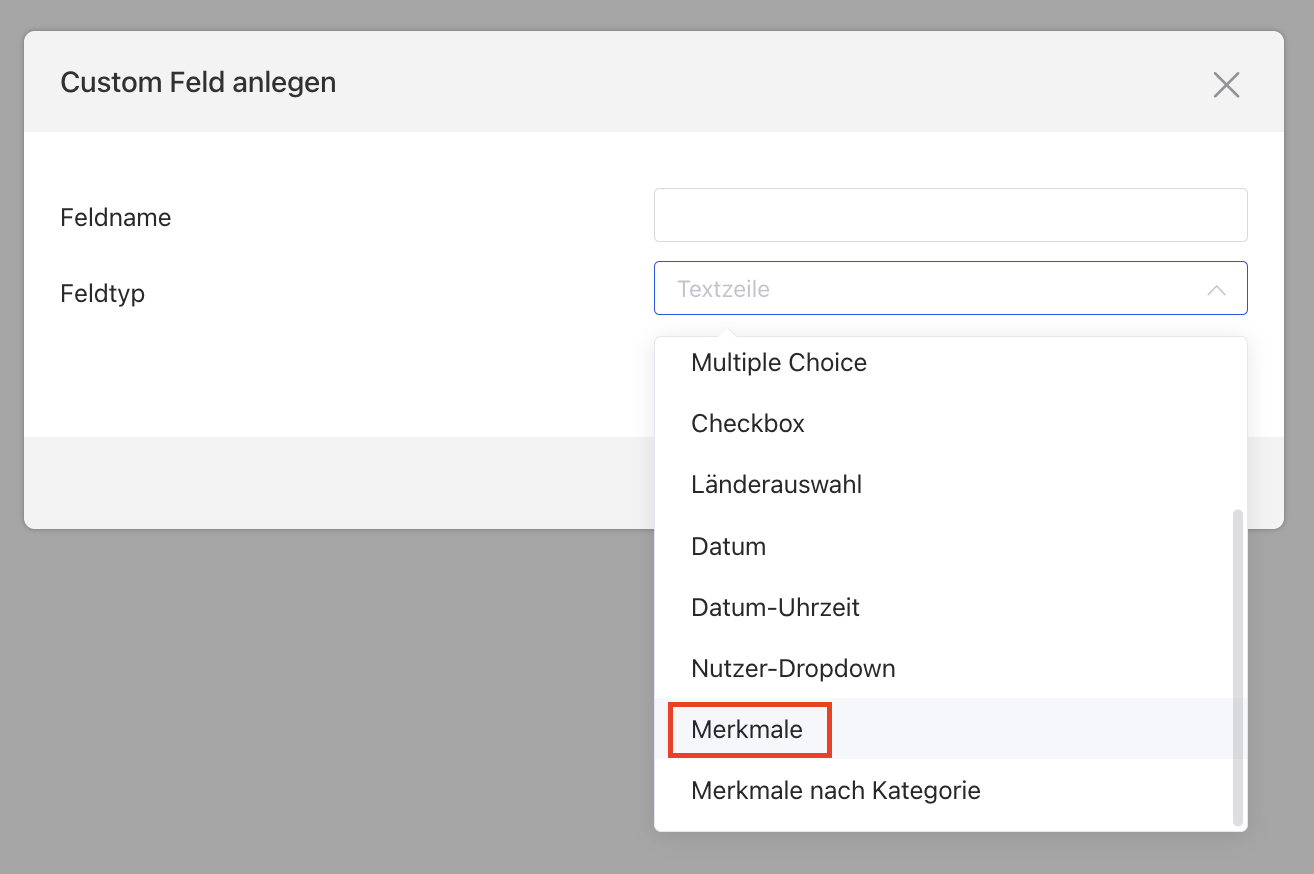Screen dimensions: 1314x874
Task: Select Multiple Choice field type
Action: click(x=779, y=362)
